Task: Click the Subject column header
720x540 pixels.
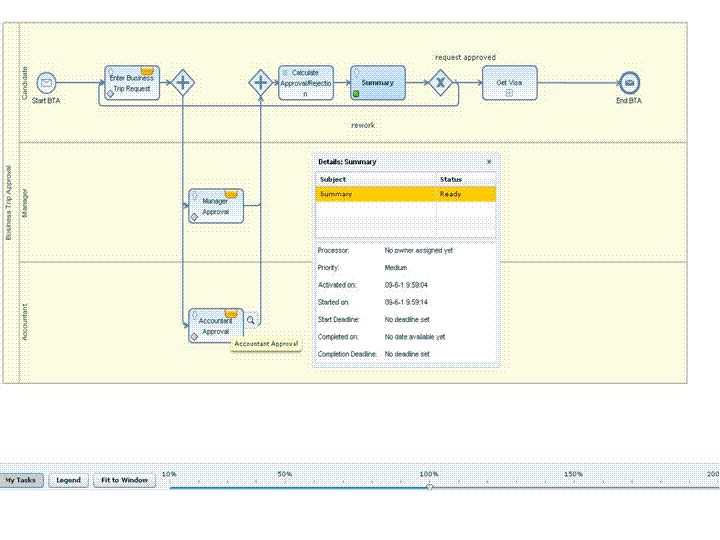Action: (x=375, y=179)
